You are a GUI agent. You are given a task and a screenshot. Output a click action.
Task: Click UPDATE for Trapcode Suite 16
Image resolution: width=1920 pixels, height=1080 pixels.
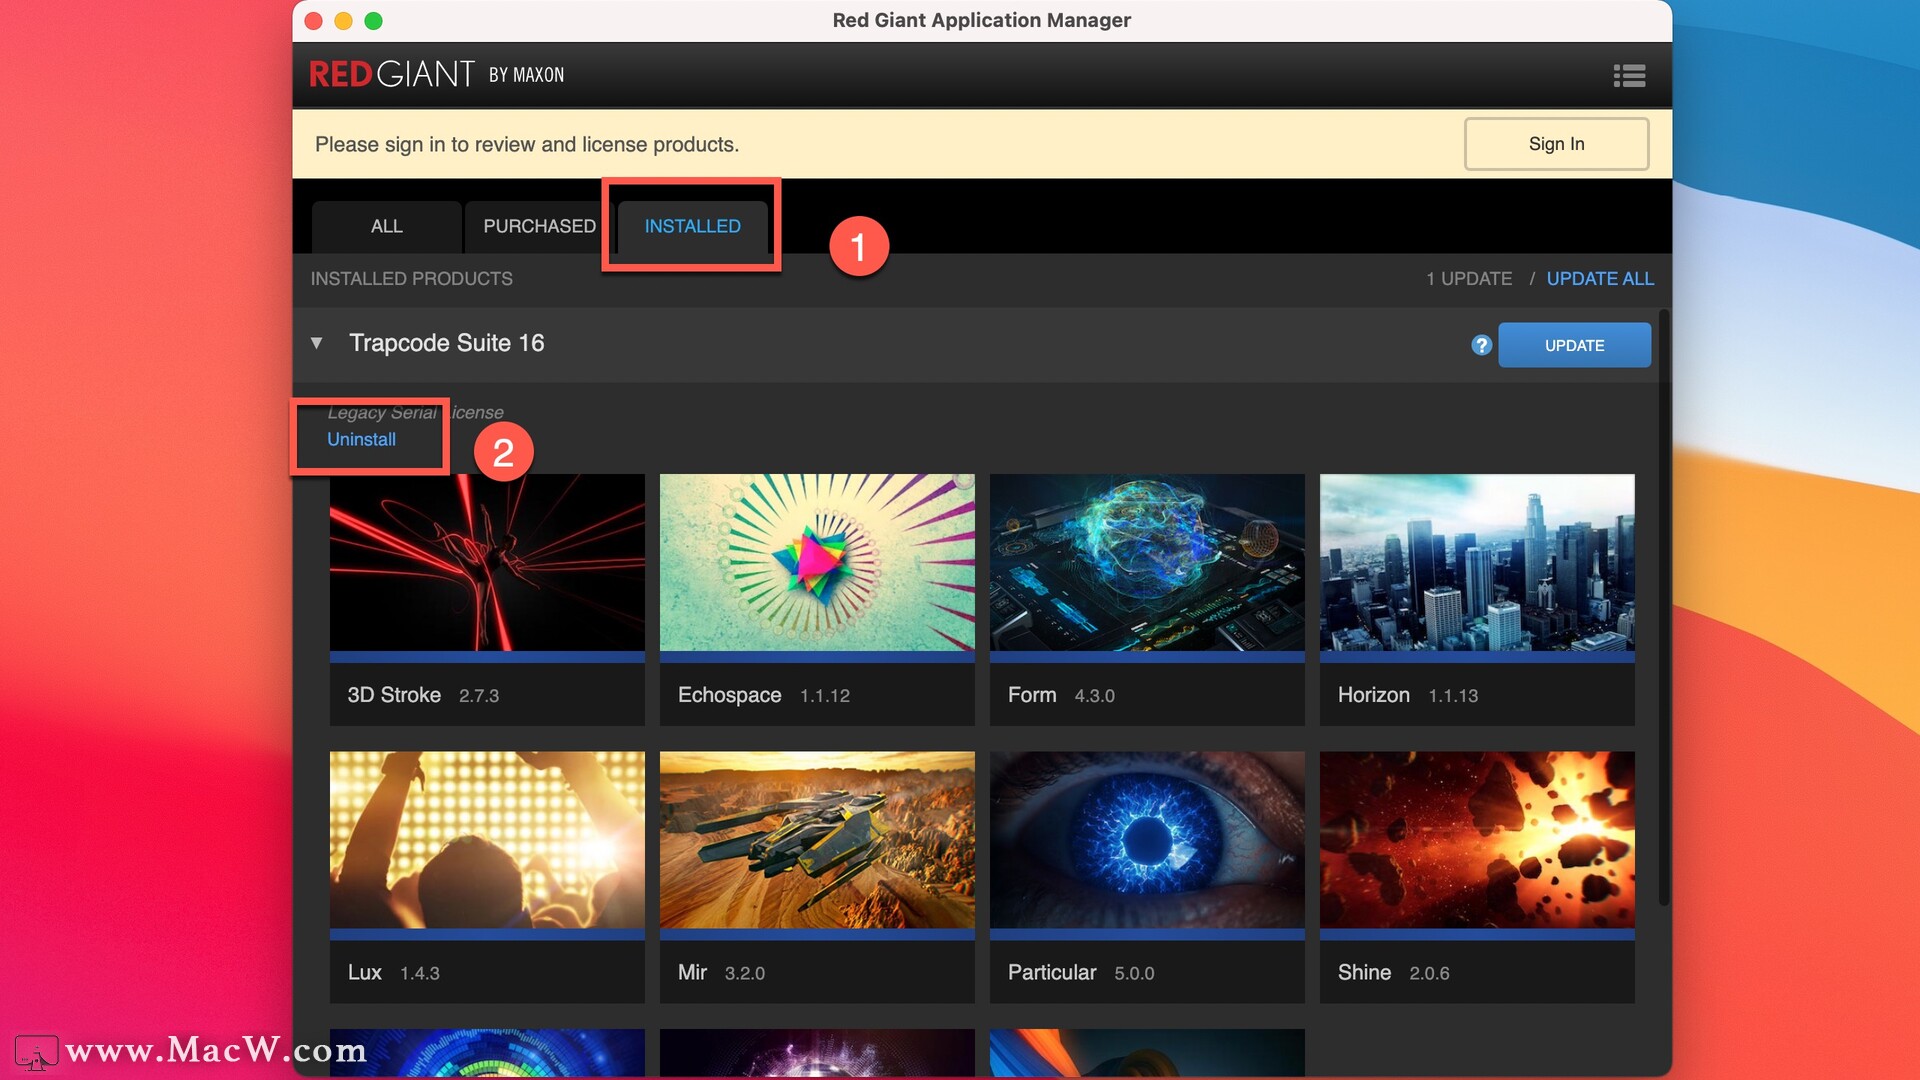point(1575,344)
